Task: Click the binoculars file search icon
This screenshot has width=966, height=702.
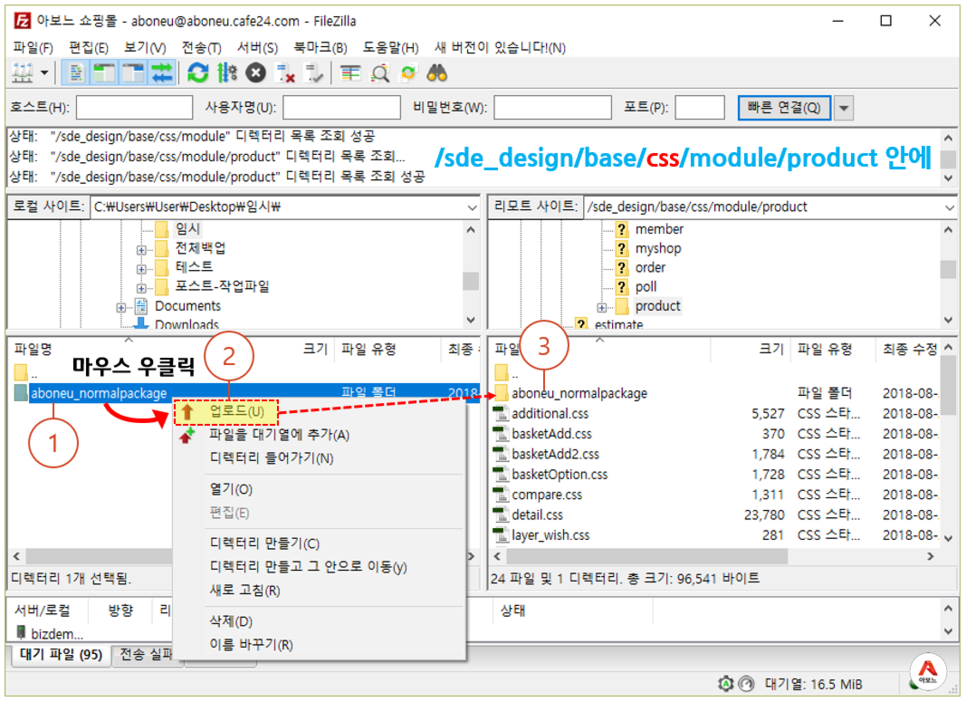Action: tap(437, 73)
